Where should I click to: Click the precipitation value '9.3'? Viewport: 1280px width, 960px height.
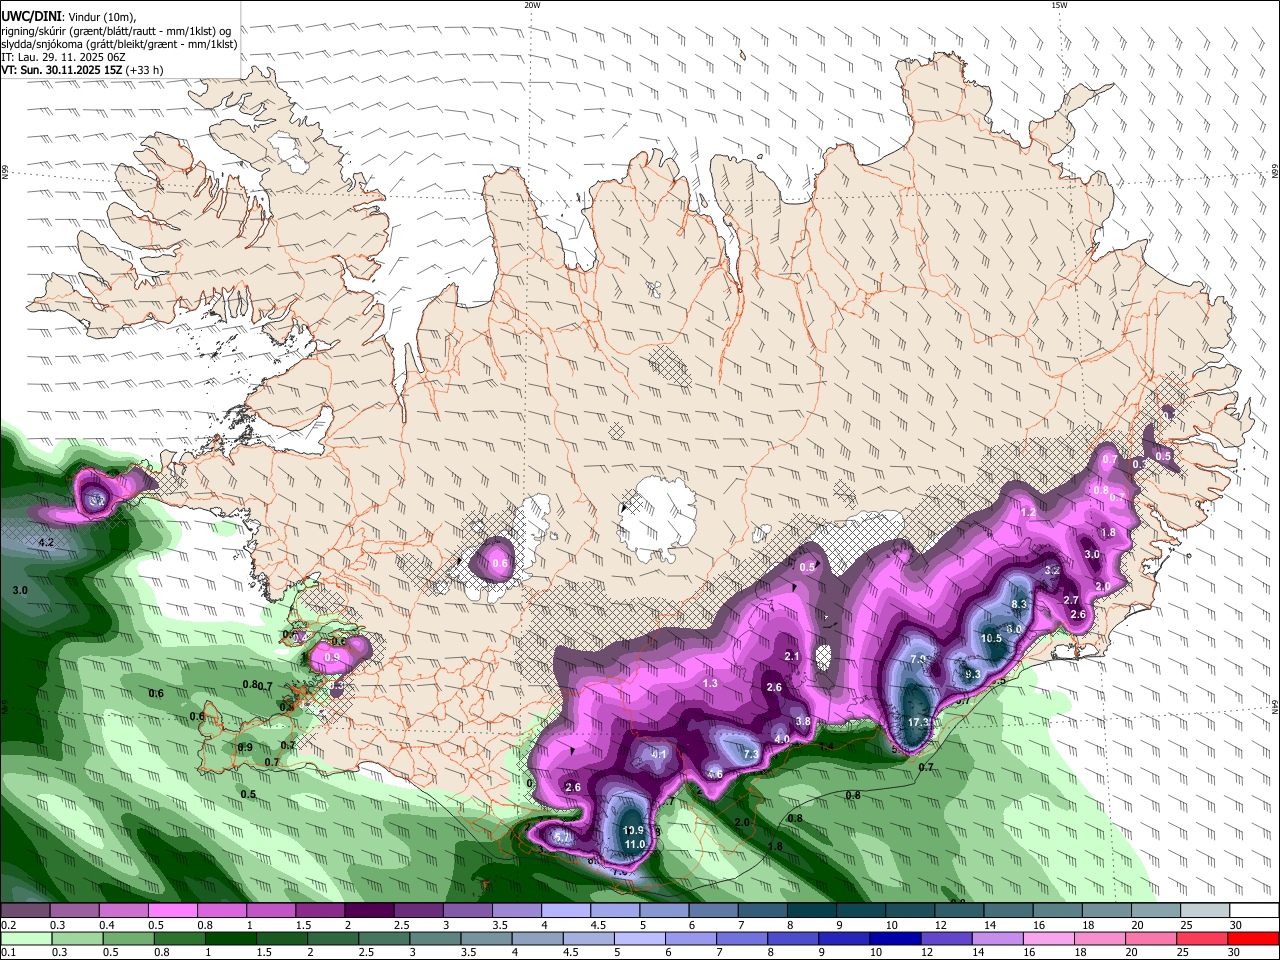coord(972,675)
